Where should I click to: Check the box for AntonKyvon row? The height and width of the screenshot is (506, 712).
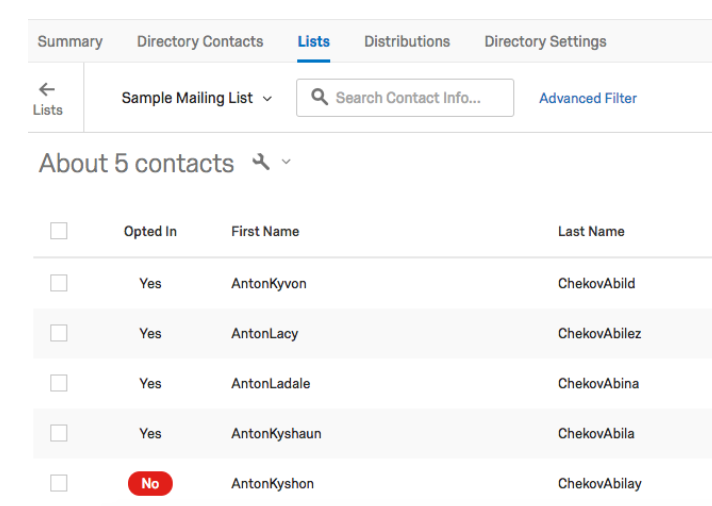[59, 283]
